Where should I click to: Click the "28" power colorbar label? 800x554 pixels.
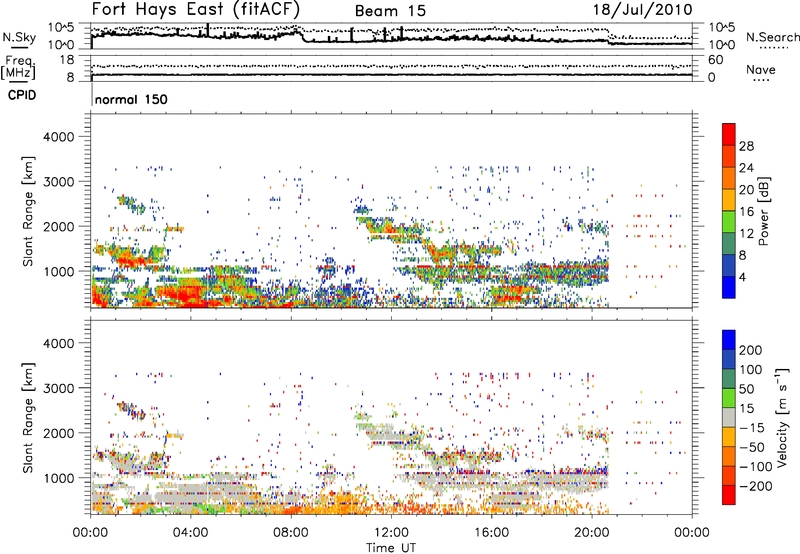pyautogui.click(x=746, y=146)
